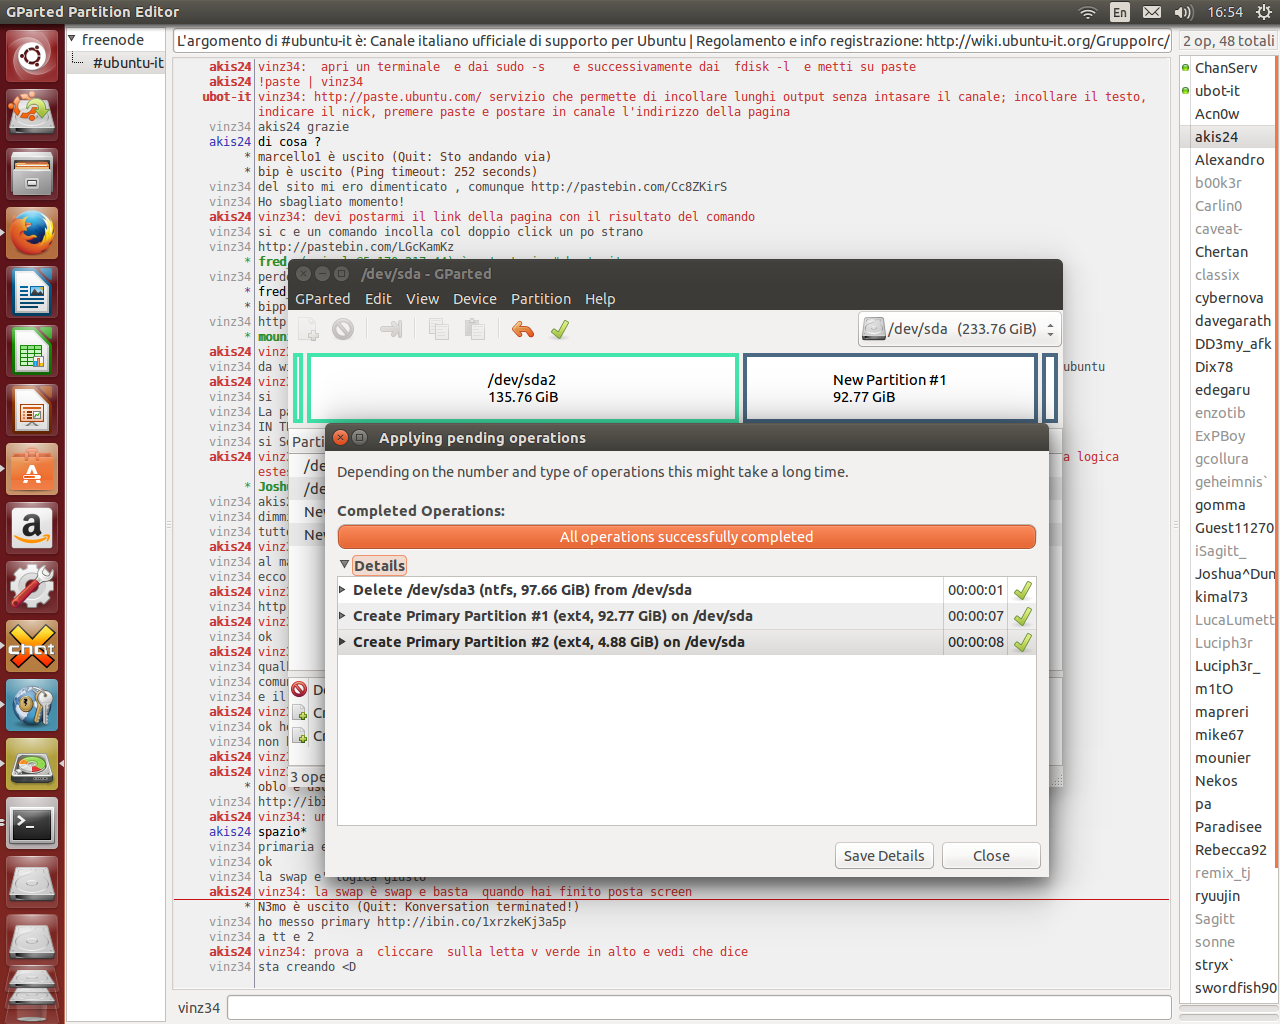Image resolution: width=1280 pixels, height=1024 pixels.
Task: Open the Device menu
Action: 474,299
